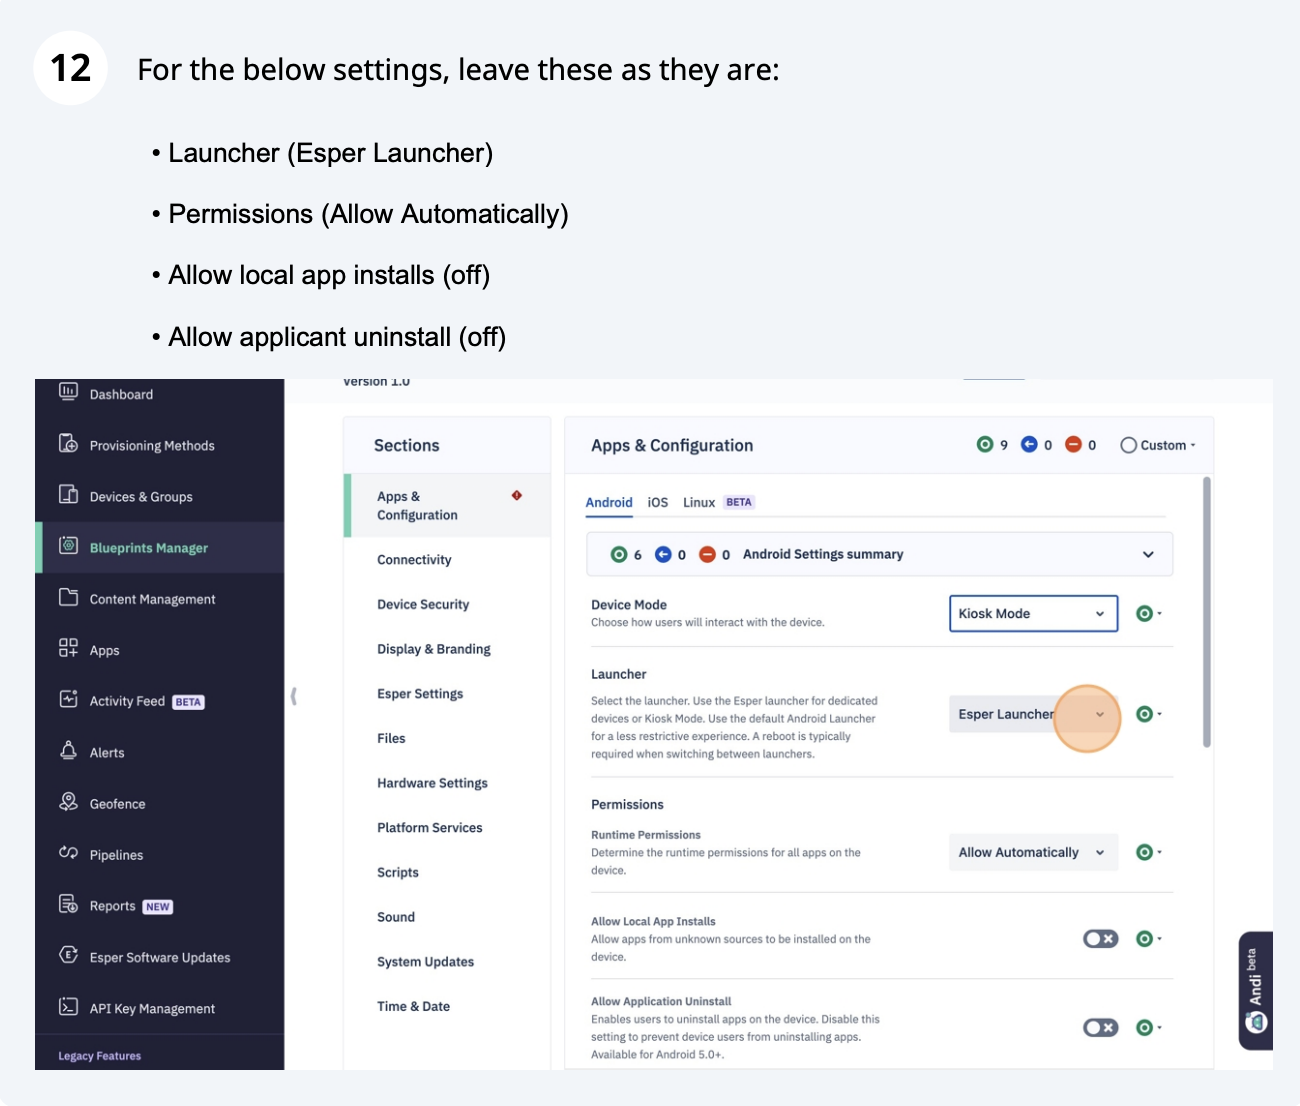This screenshot has width=1300, height=1106.
Task: Switch to the iOS tab
Action: point(657,503)
